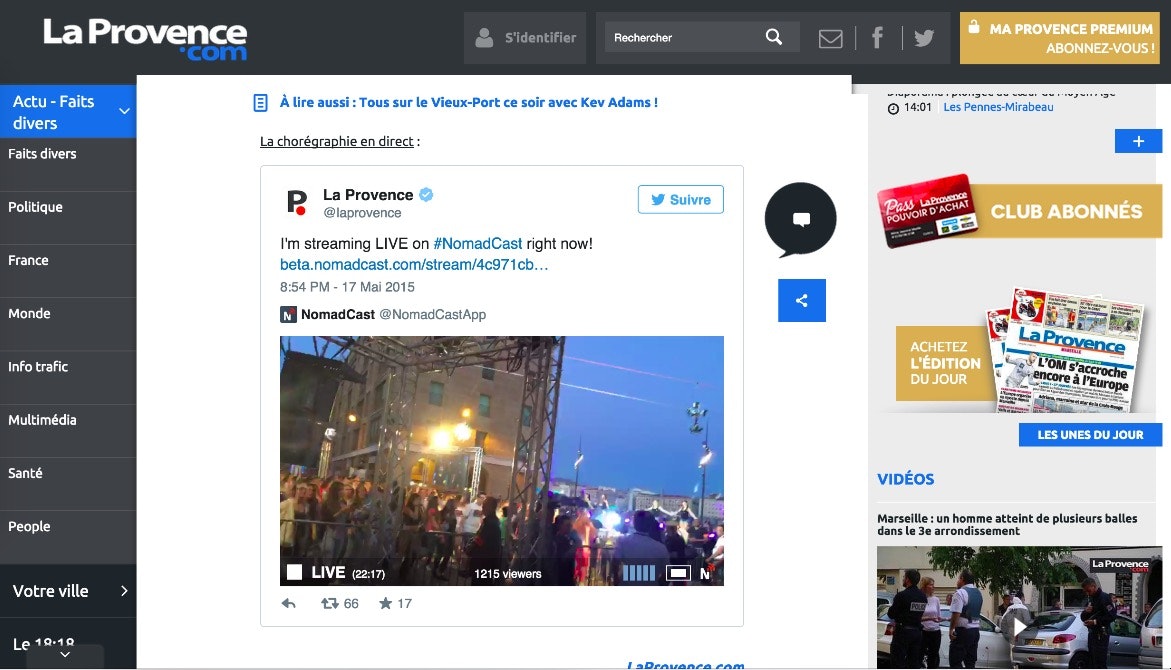Click the padlock icon on Premium banner
Screen dimensions: 1171x670
974,27
